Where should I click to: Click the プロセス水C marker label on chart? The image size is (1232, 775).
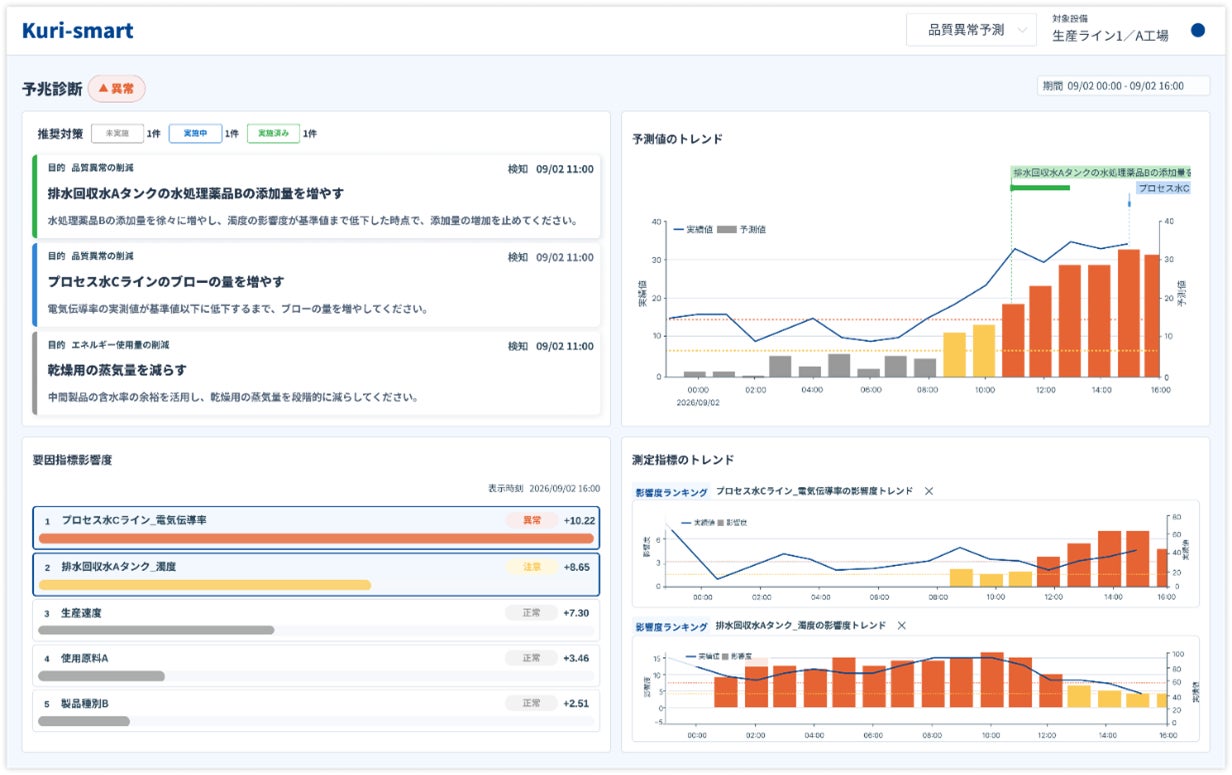[x=1164, y=187]
